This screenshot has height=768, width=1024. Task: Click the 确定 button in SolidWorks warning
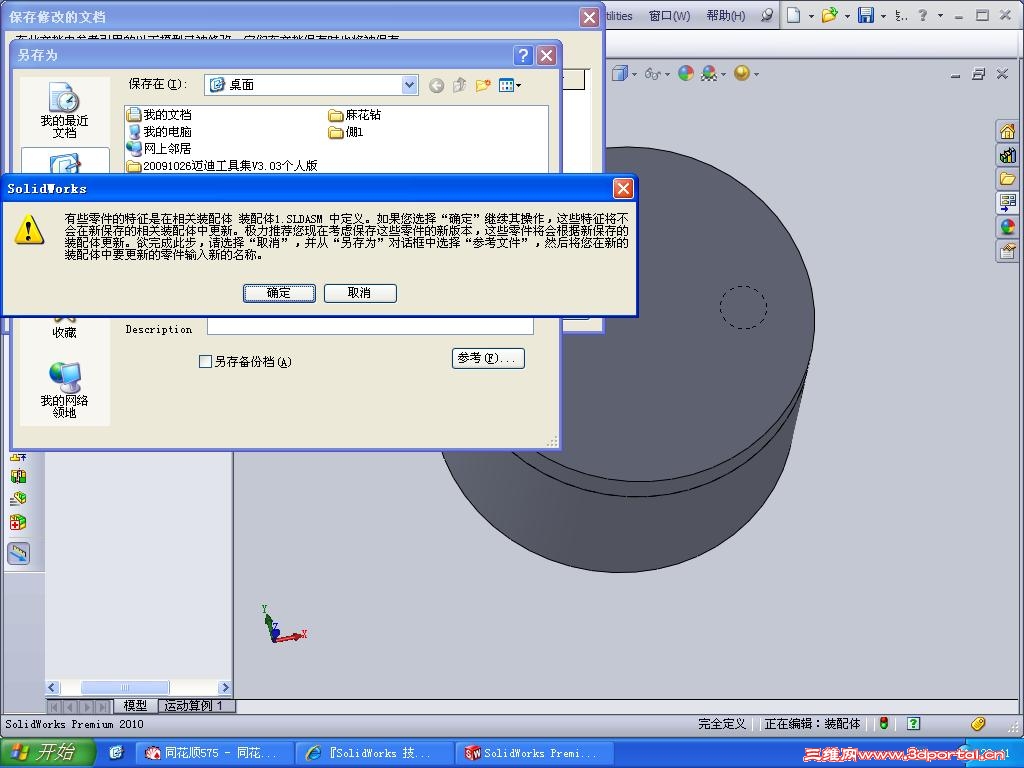tap(279, 293)
